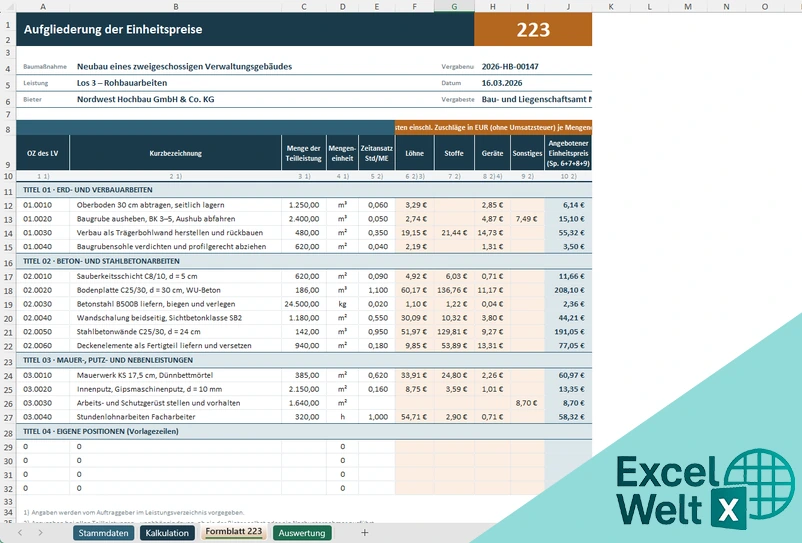Viewport: 802px width, 543px height.
Task: Select 'Deckenelemente als Fertigteil' description
Action: [175, 345]
